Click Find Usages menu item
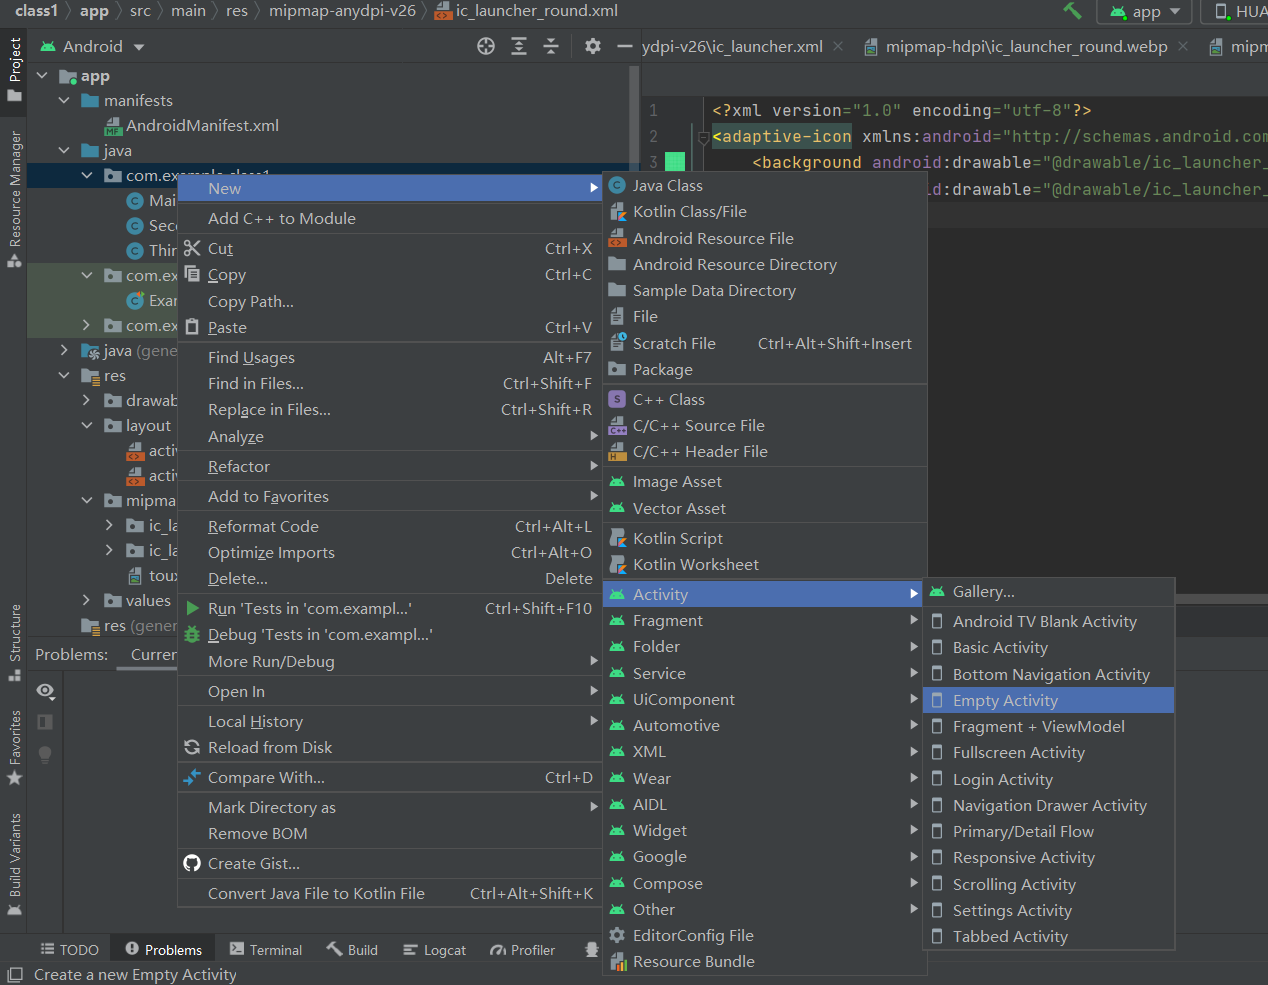 (389, 358)
